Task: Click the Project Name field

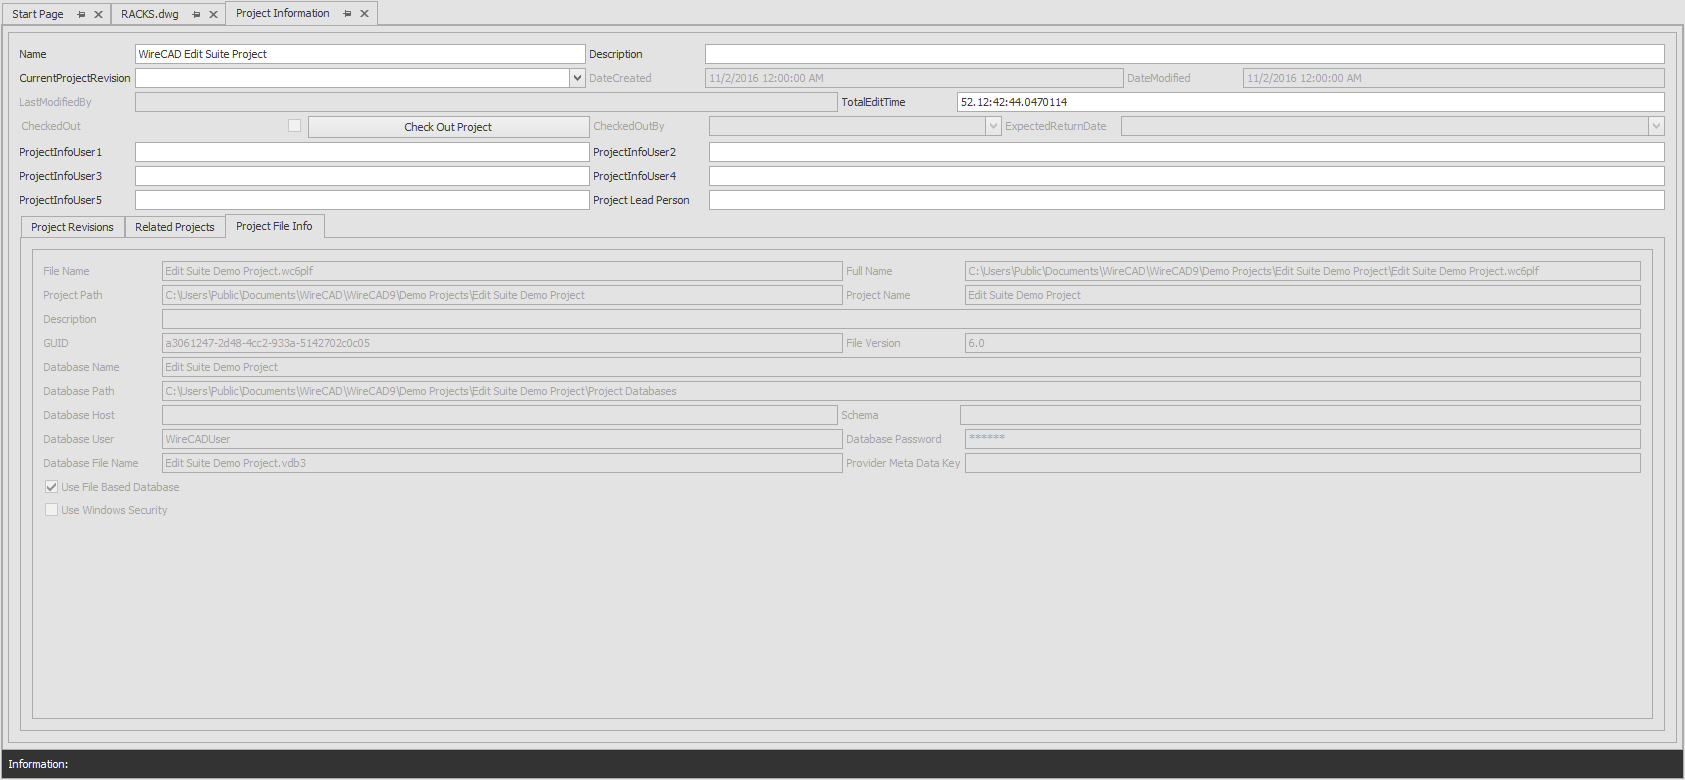Action: tap(1303, 295)
